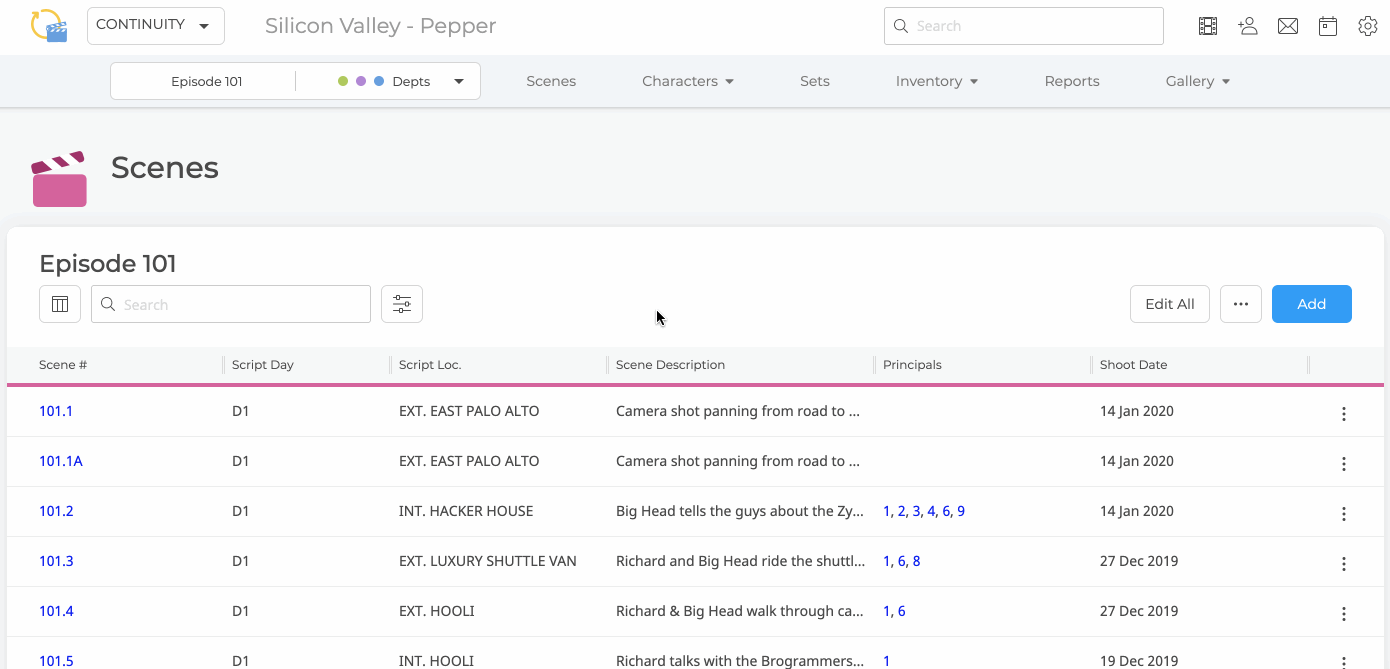1390x669 pixels.
Task: Click the Silicon Valley - Pepper project title
Action: [380, 26]
